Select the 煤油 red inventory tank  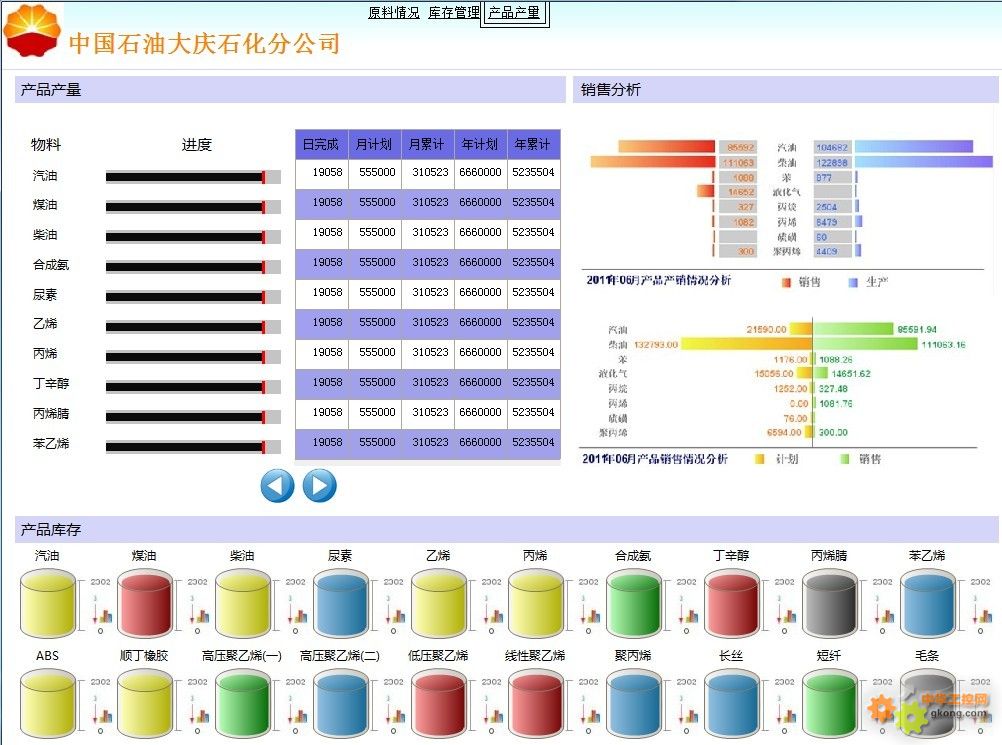point(146,604)
